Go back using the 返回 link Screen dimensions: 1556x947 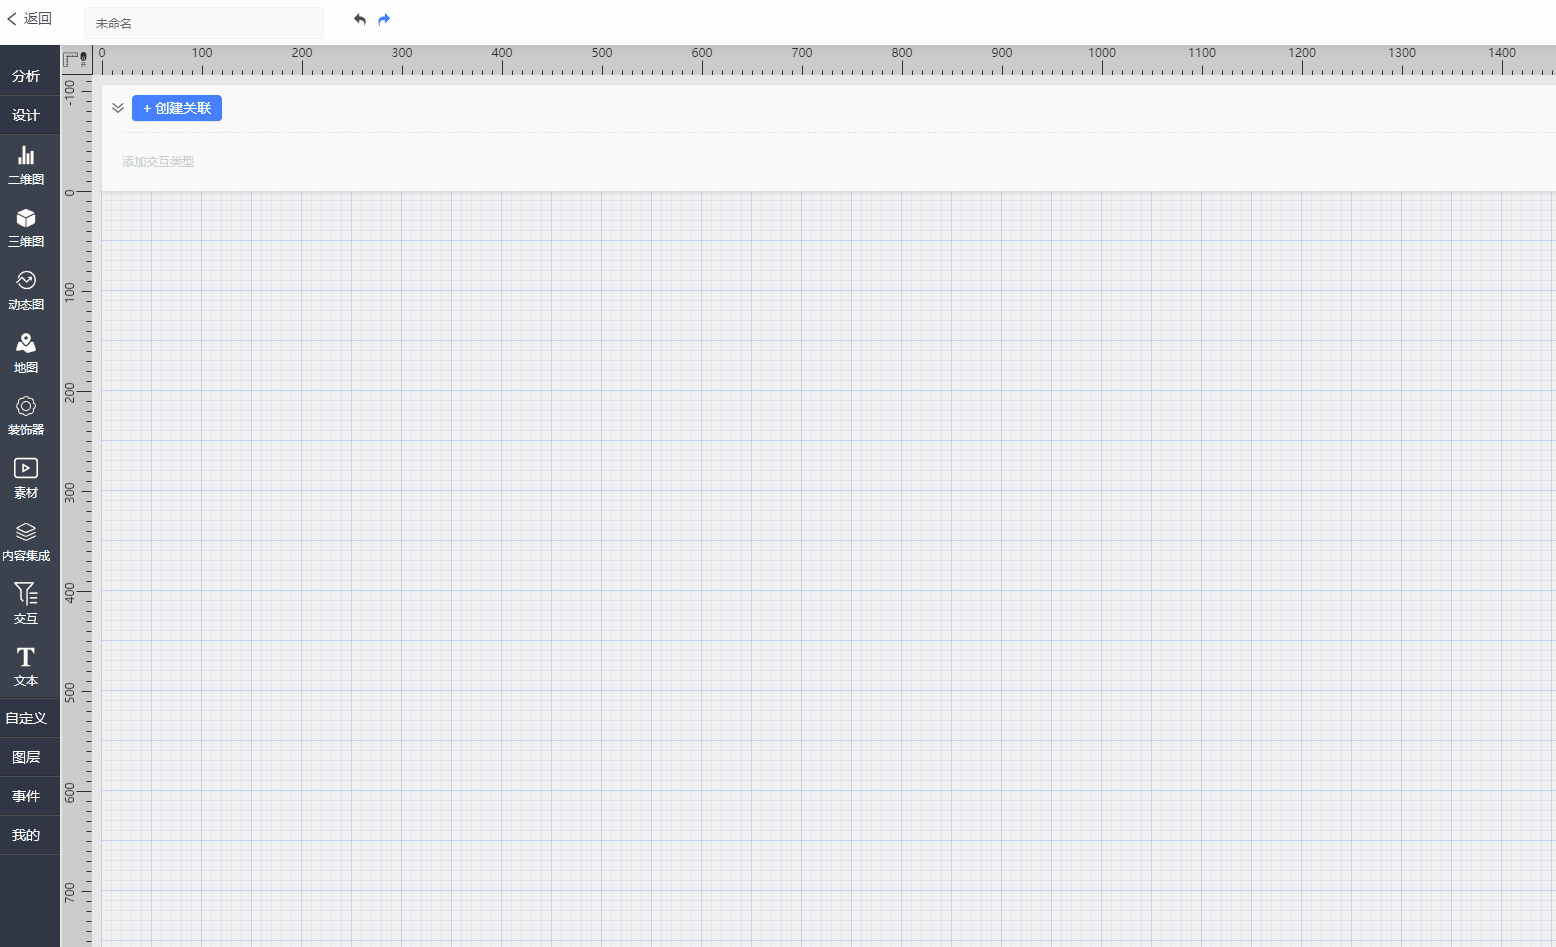click(x=30, y=19)
